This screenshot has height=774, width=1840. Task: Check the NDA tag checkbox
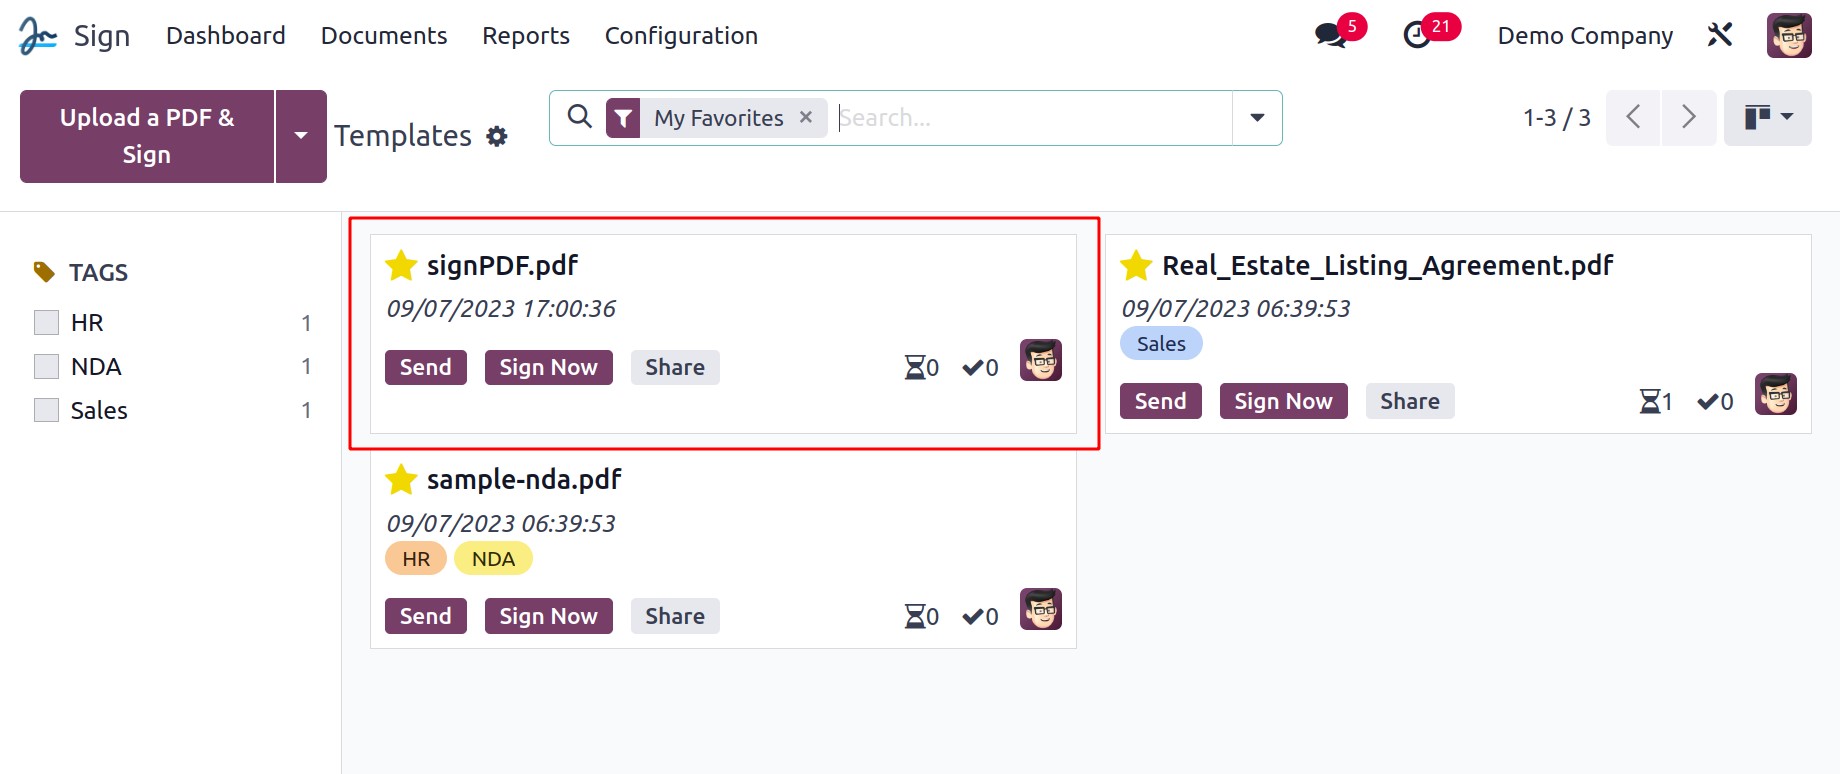[46, 366]
